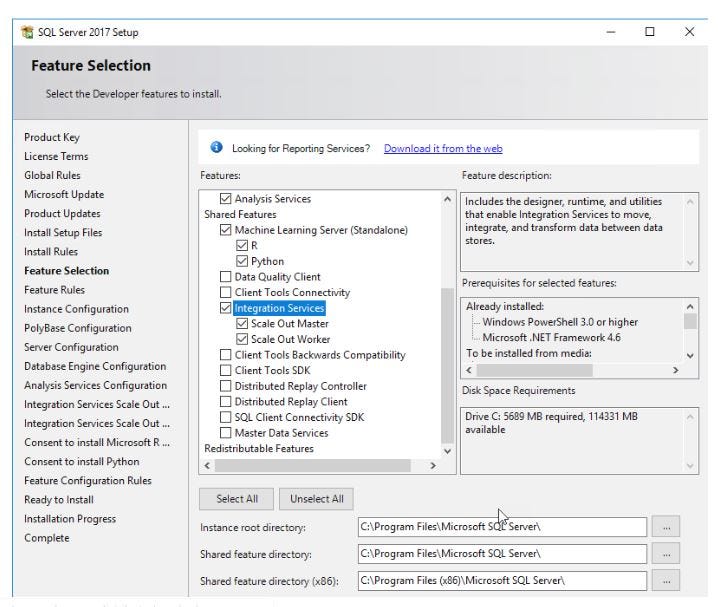Click Features list scroll right arrow

point(433,466)
